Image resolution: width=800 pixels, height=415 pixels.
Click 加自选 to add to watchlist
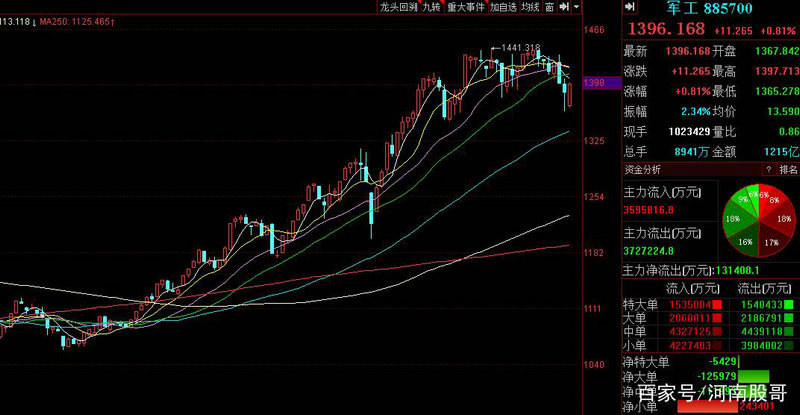click(503, 7)
